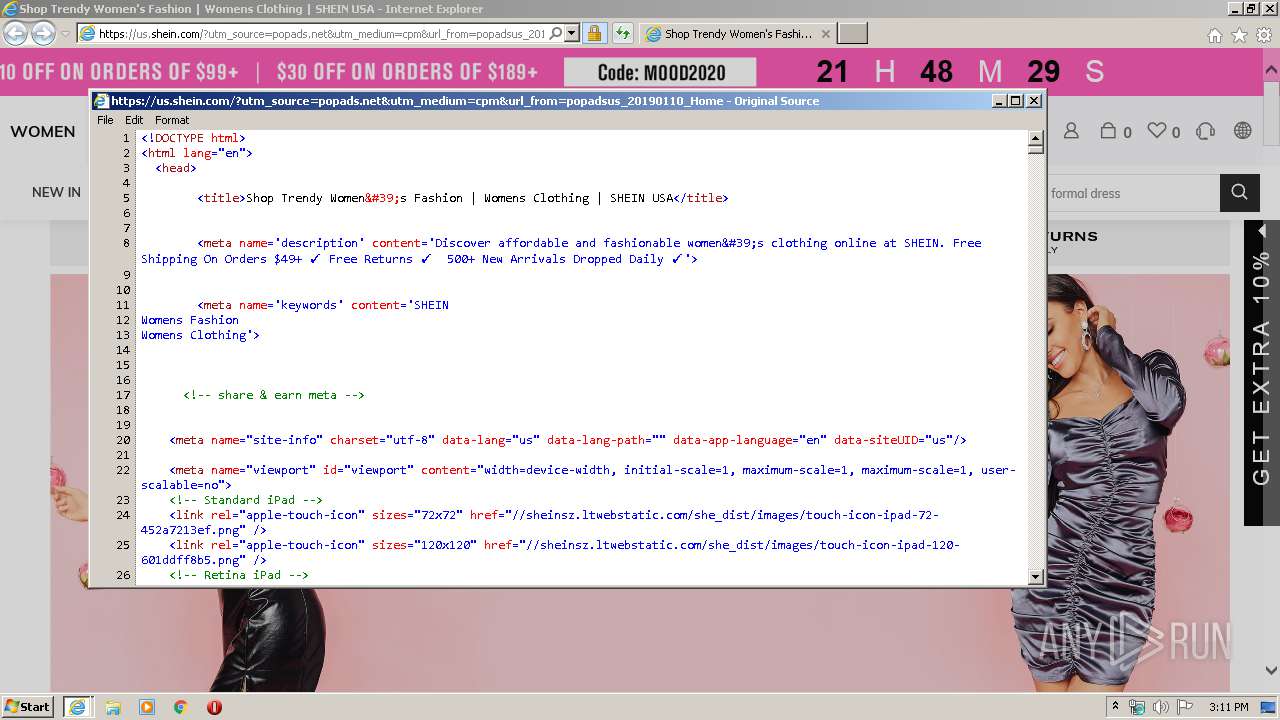Minimize the Original Source window
The image size is (1280, 720).
[999, 101]
